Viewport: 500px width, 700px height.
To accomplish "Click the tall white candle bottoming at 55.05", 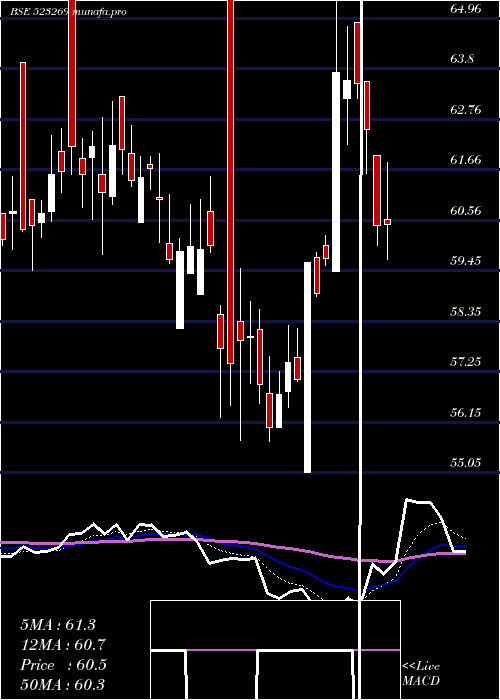I will (x=308, y=367).
